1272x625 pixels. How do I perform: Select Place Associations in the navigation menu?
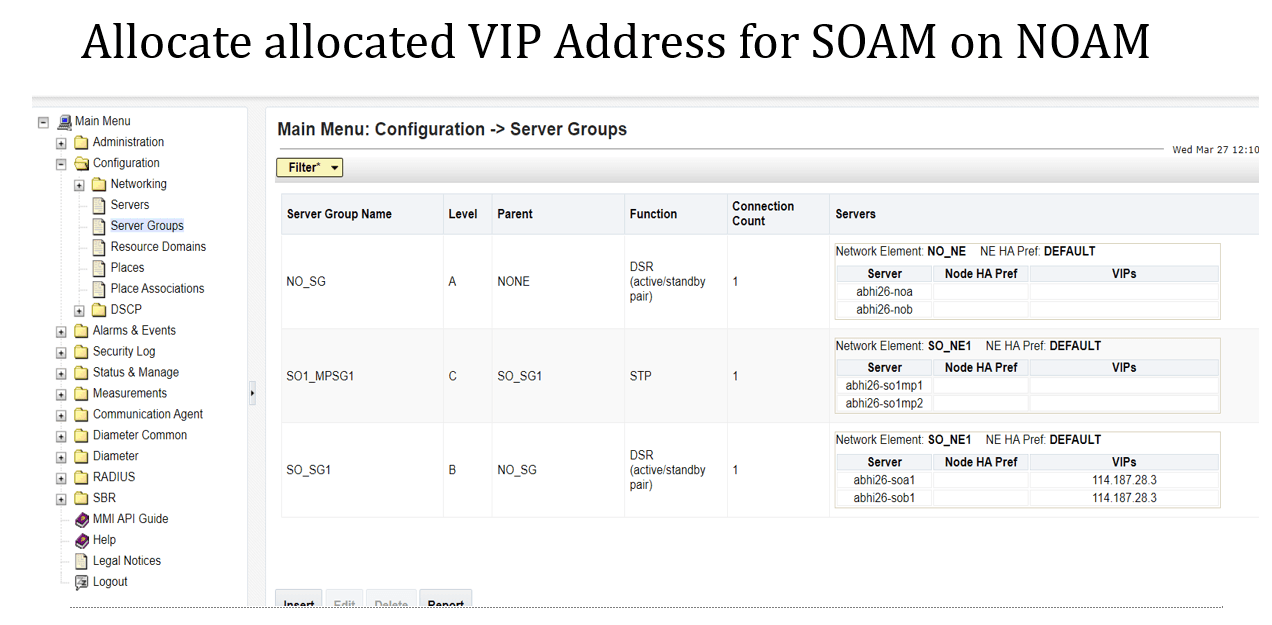(156, 288)
